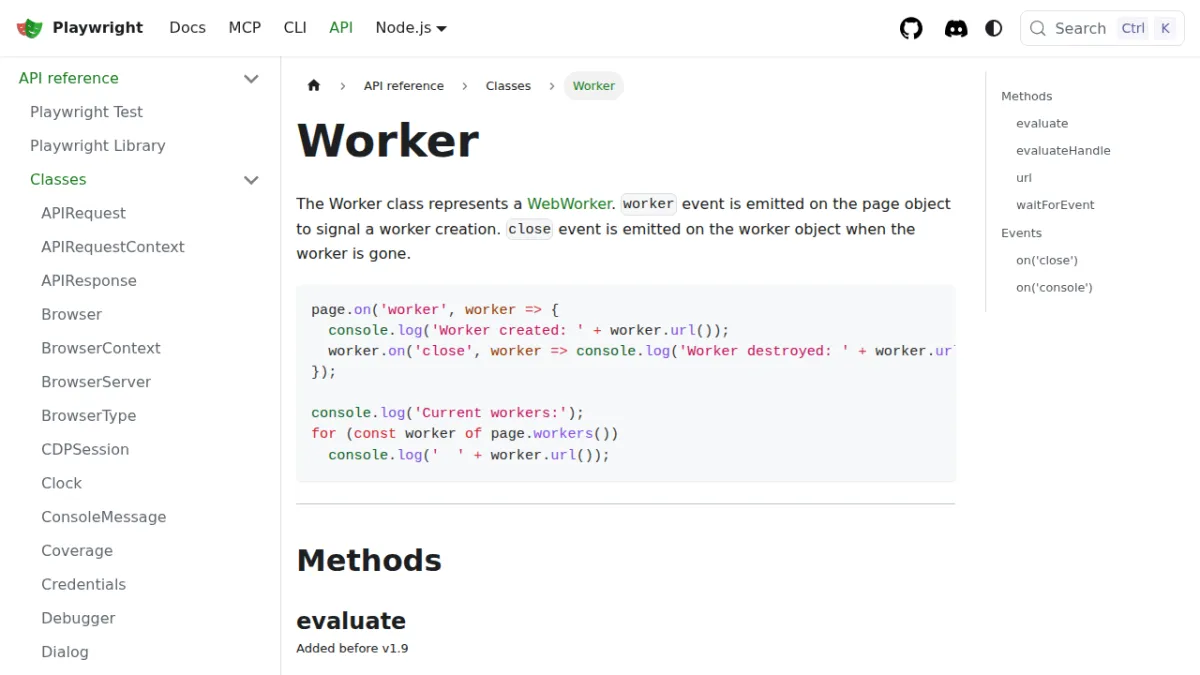Jump to waitForEvent in table of contents
This screenshot has height=675, width=1200.
(1055, 205)
